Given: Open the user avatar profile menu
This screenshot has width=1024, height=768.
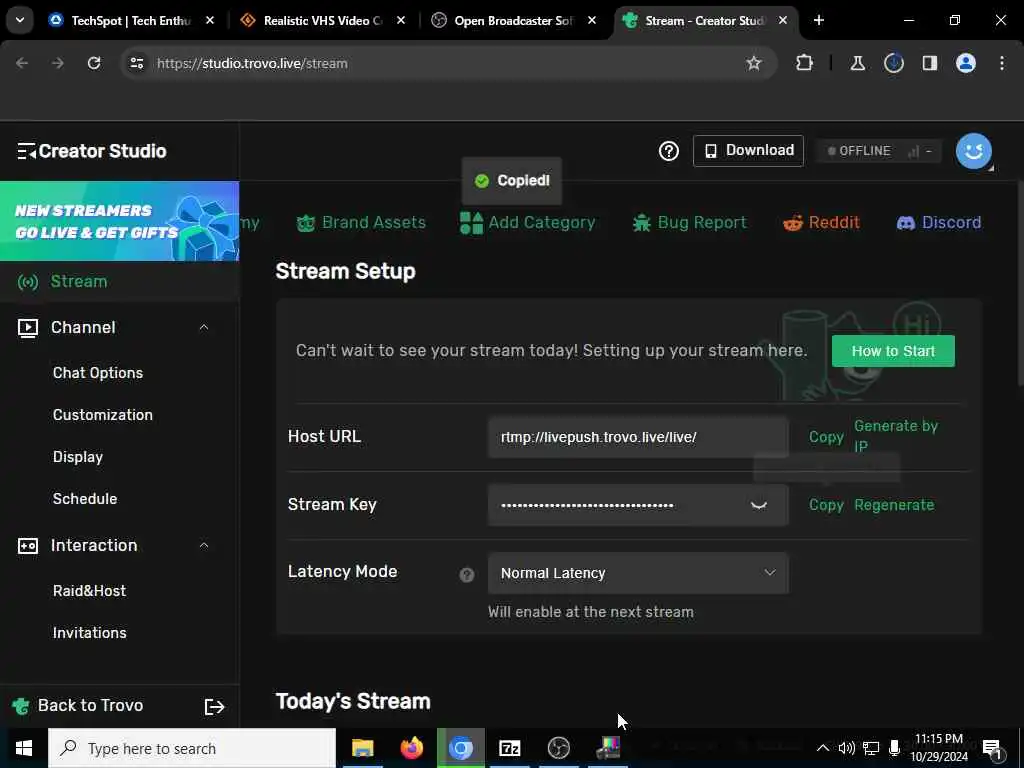Looking at the screenshot, I should click(974, 152).
